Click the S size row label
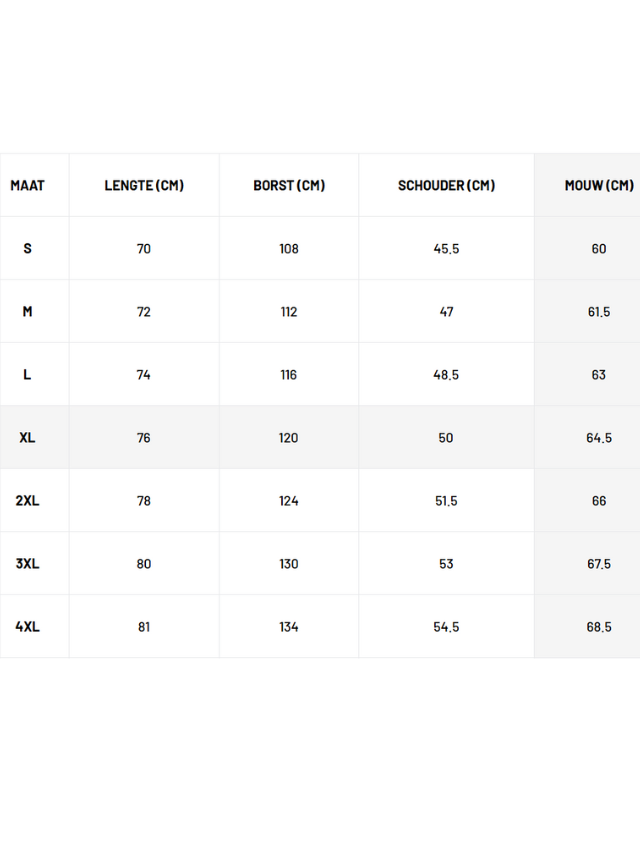Screen dimensions: 640x853 (27, 248)
